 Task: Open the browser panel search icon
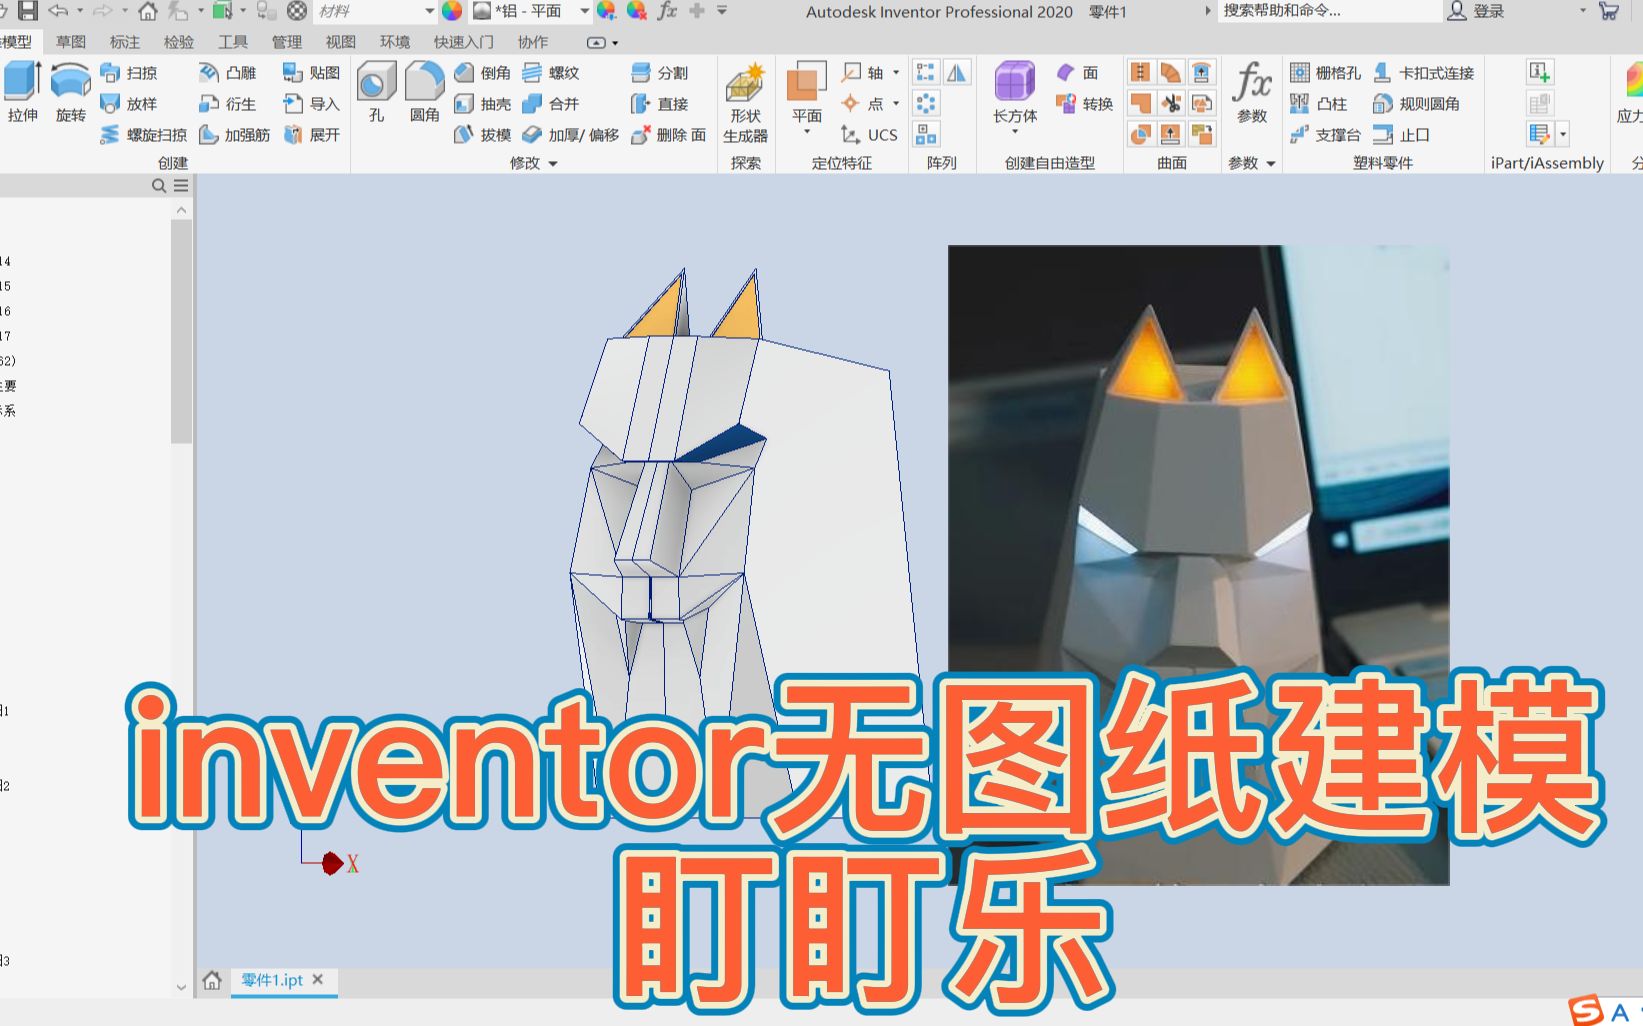pyautogui.click(x=158, y=186)
